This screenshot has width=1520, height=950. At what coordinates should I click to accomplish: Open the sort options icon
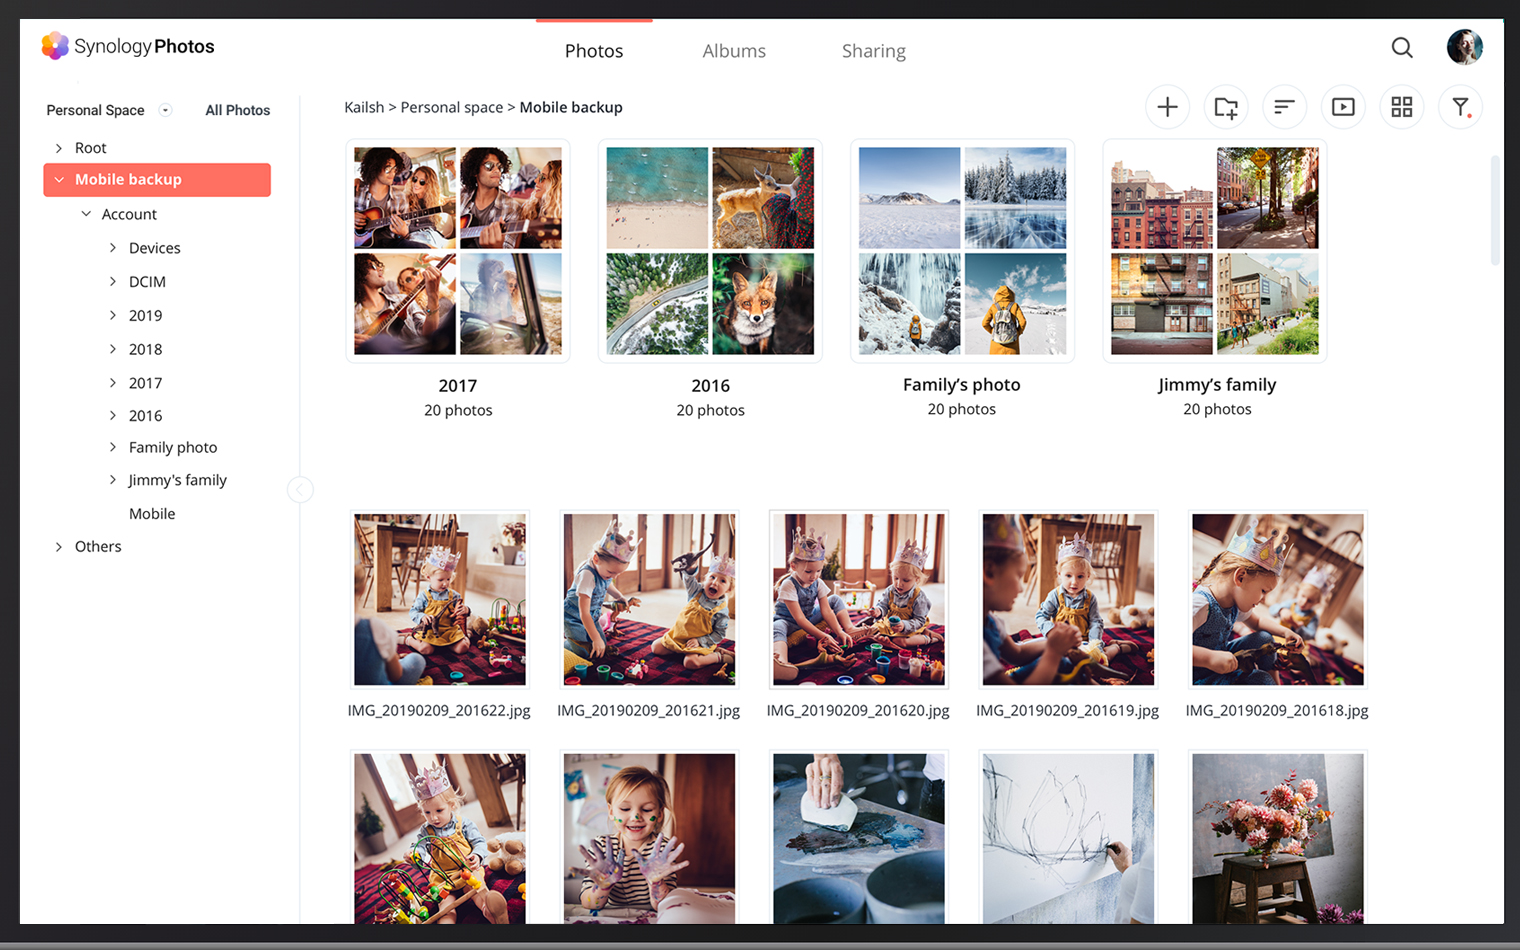click(1284, 107)
